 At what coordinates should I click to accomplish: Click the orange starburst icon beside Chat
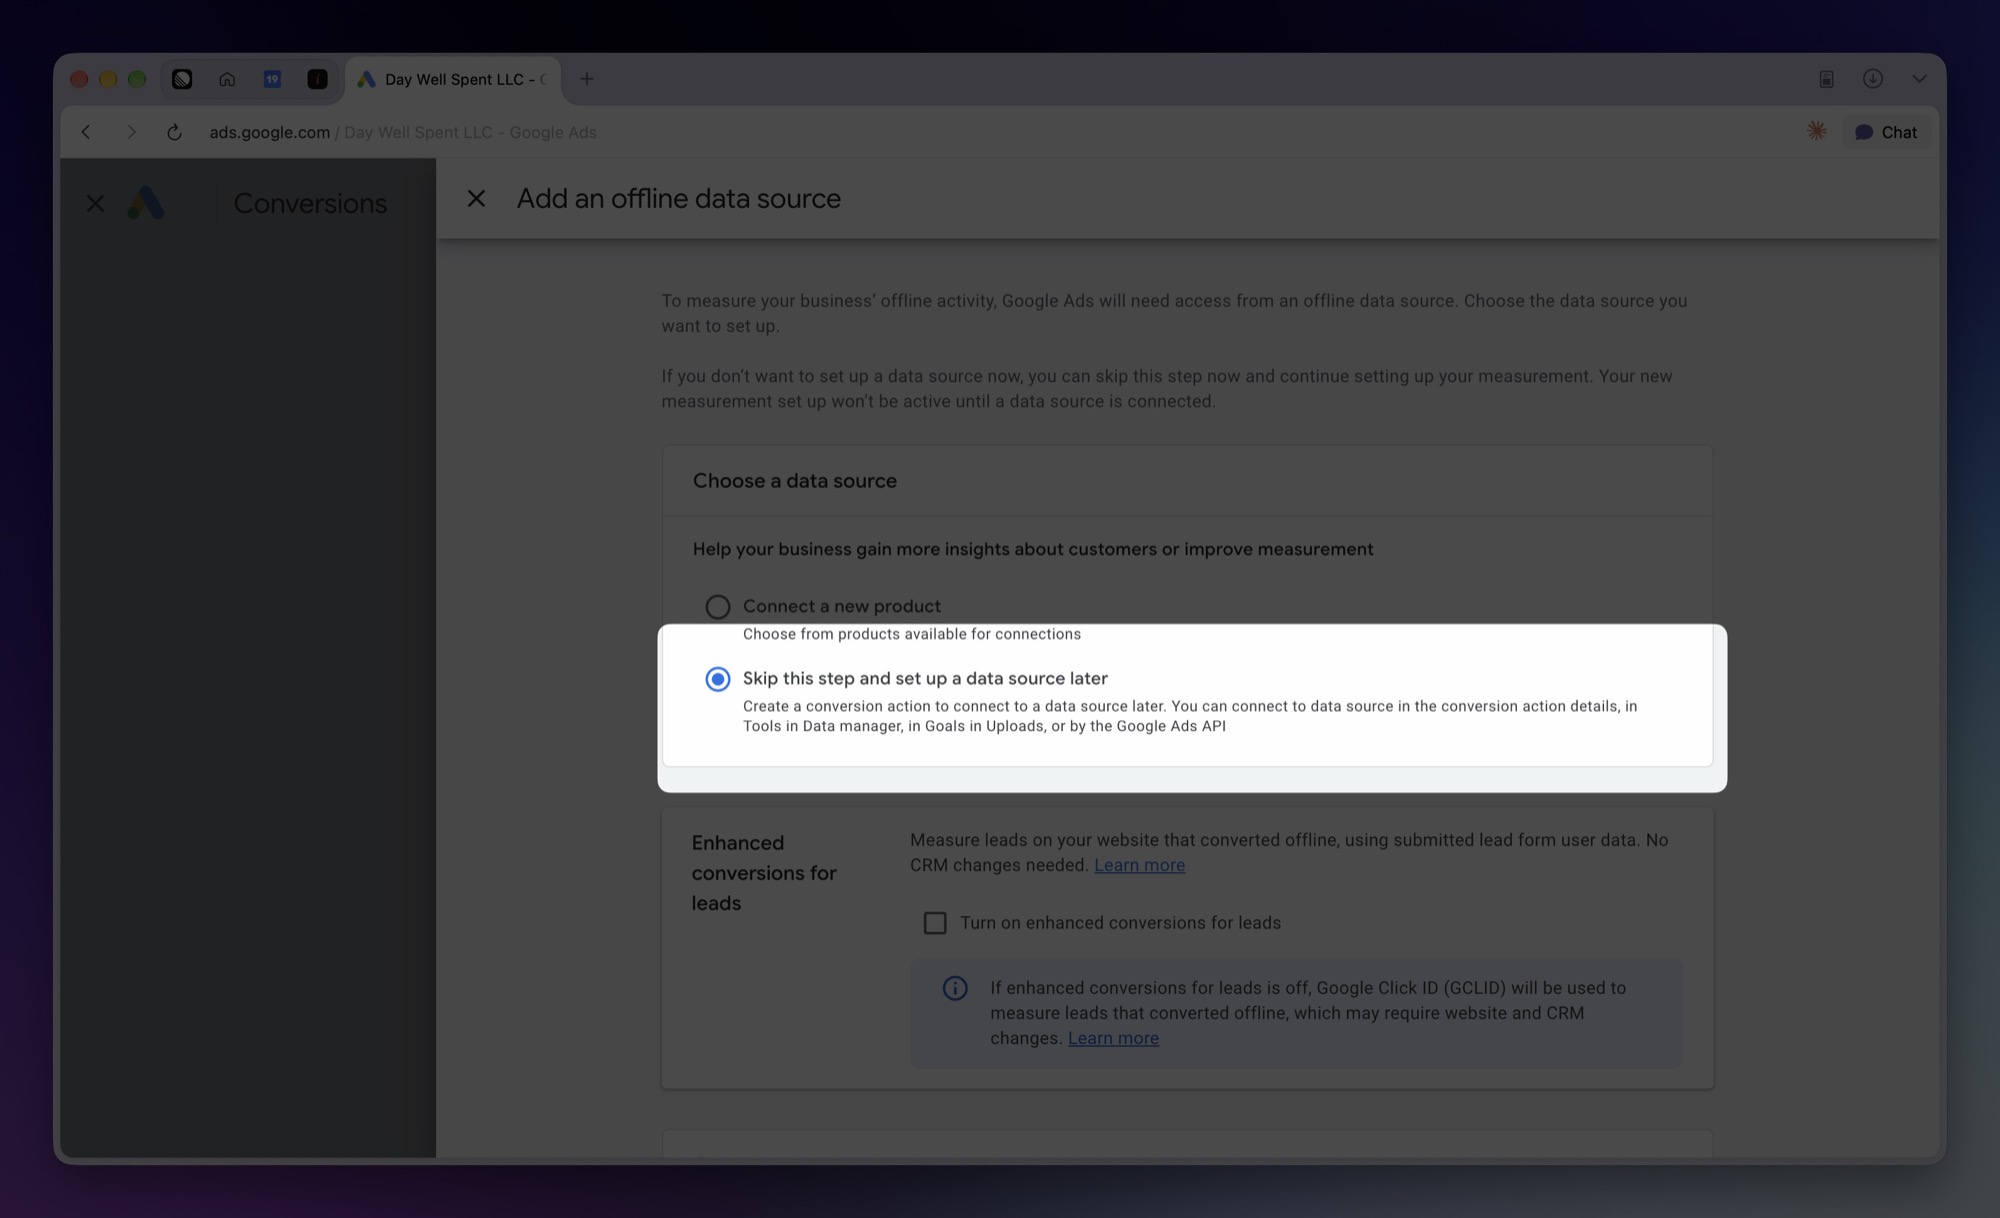coord(1817,131)
